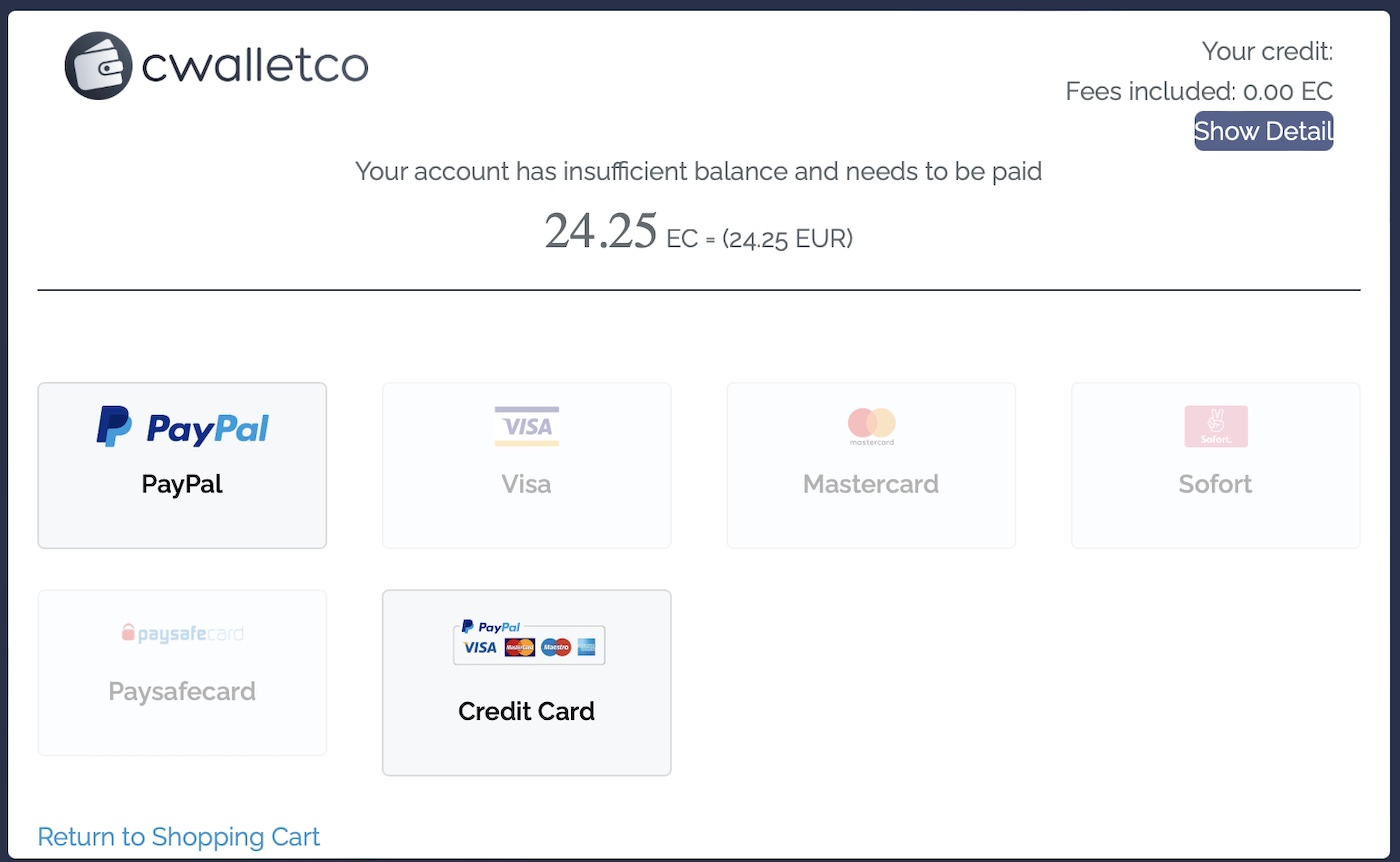Pick the Mastercard circles logo
The height and width of the screenshot is (862, 1400).
point(871,424)
